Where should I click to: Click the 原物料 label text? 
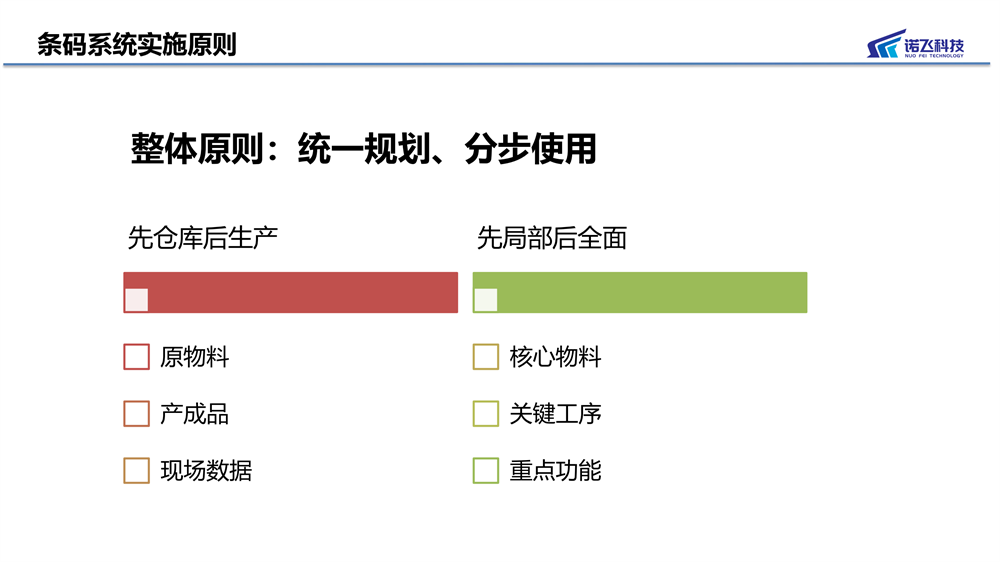click(195, 357)
